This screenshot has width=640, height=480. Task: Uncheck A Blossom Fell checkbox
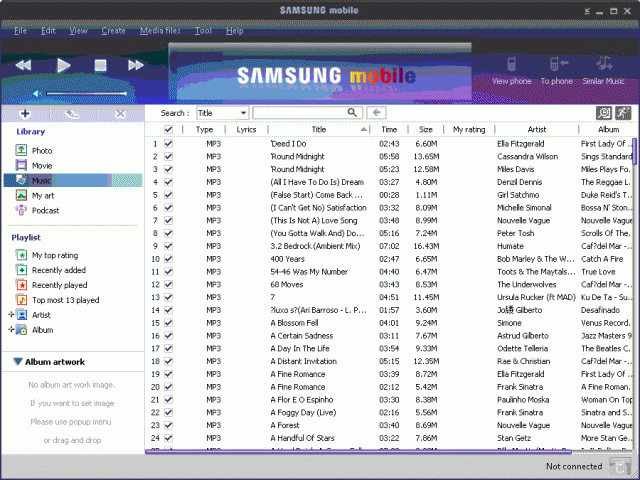pos(168,323)
